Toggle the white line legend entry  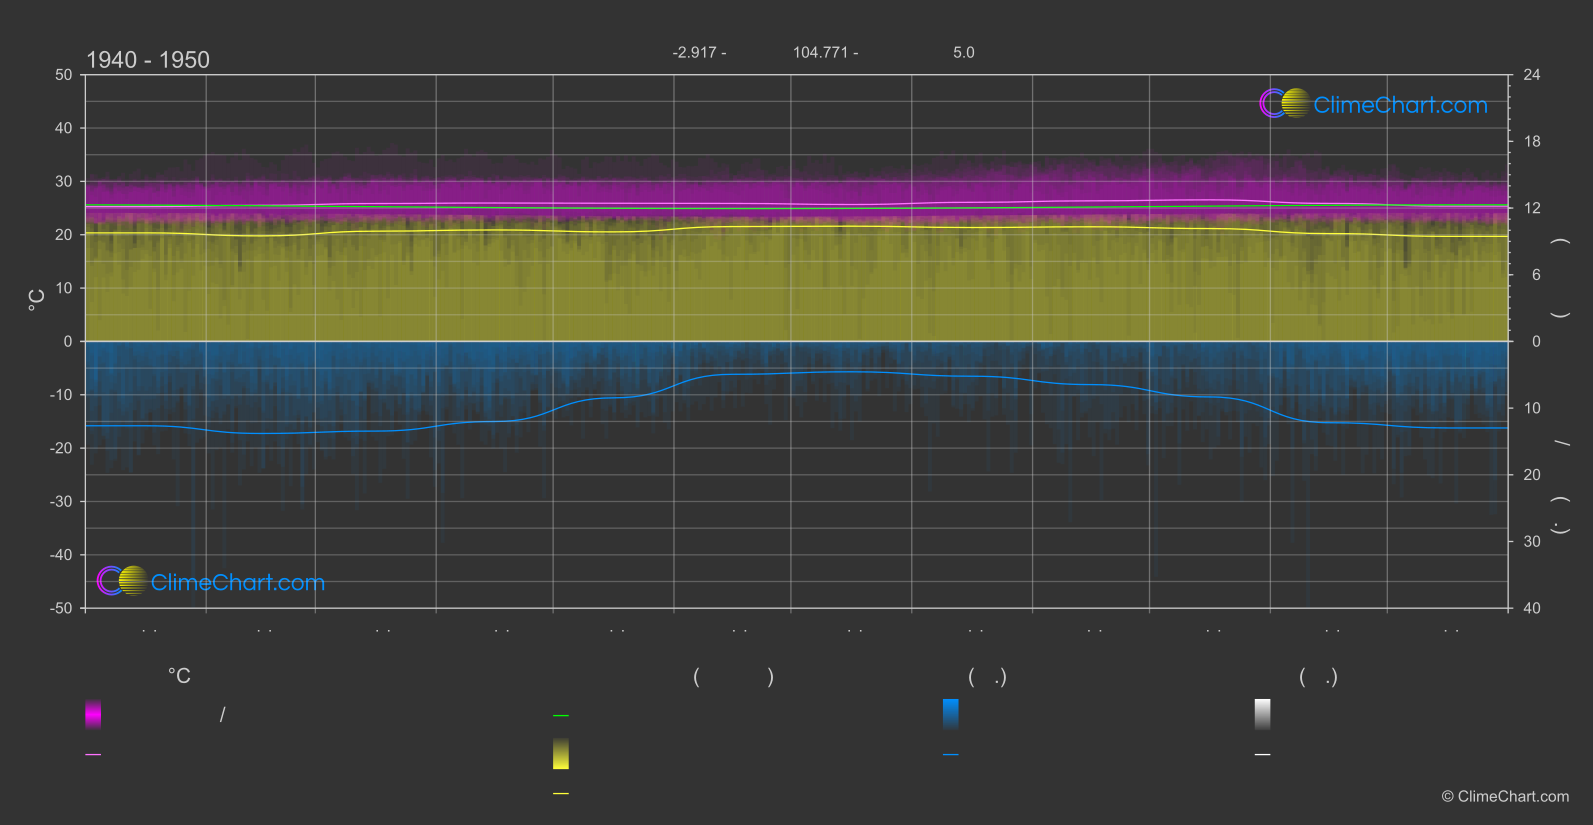(1263, 755)
